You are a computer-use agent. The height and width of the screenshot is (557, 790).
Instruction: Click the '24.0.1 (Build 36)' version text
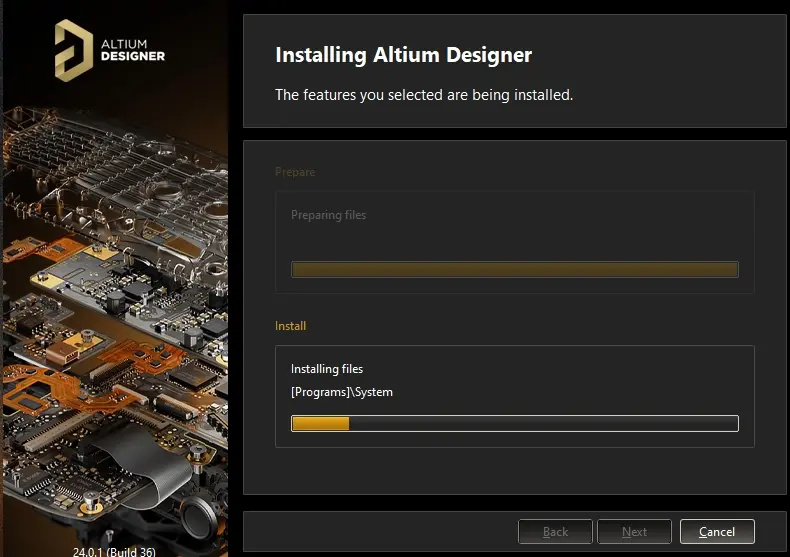(x=114, y=551)
